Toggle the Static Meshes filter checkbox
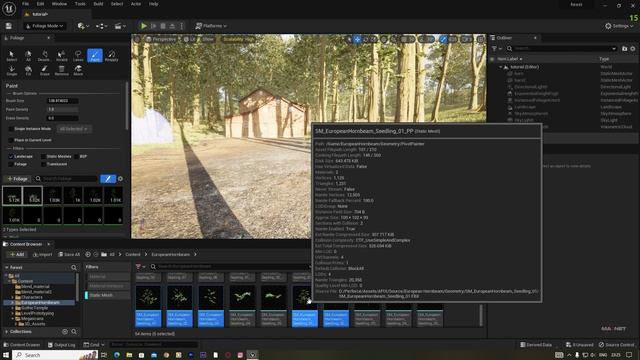640x360 pixels. click(43, 156)
